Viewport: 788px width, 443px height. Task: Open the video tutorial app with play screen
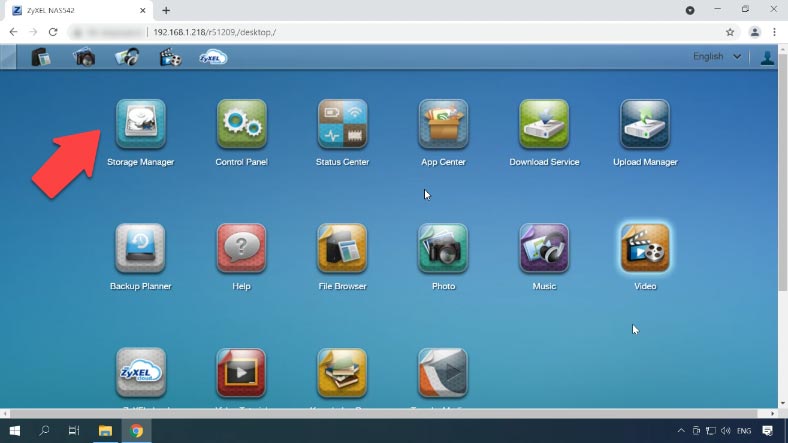pos(242,373)
